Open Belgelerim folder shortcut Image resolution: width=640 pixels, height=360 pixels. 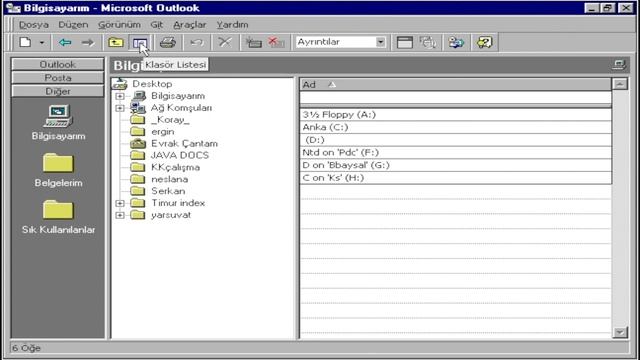(x=58, y=170)
